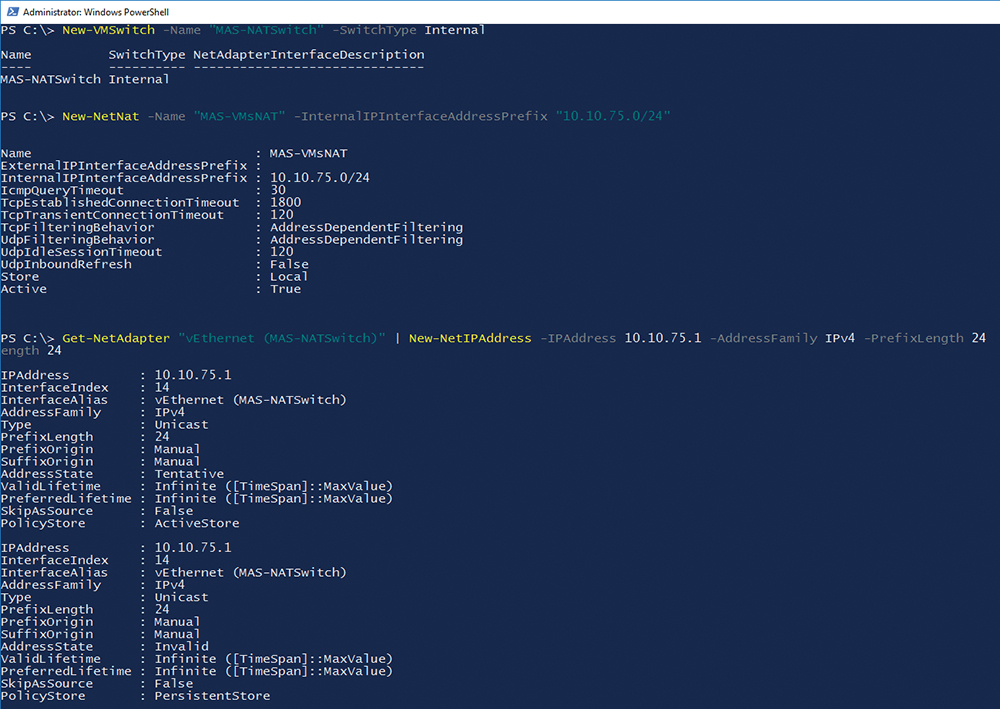Click the Store property value Local
1000x709 pixels.
pyautogui.click(x=289, y=276)
